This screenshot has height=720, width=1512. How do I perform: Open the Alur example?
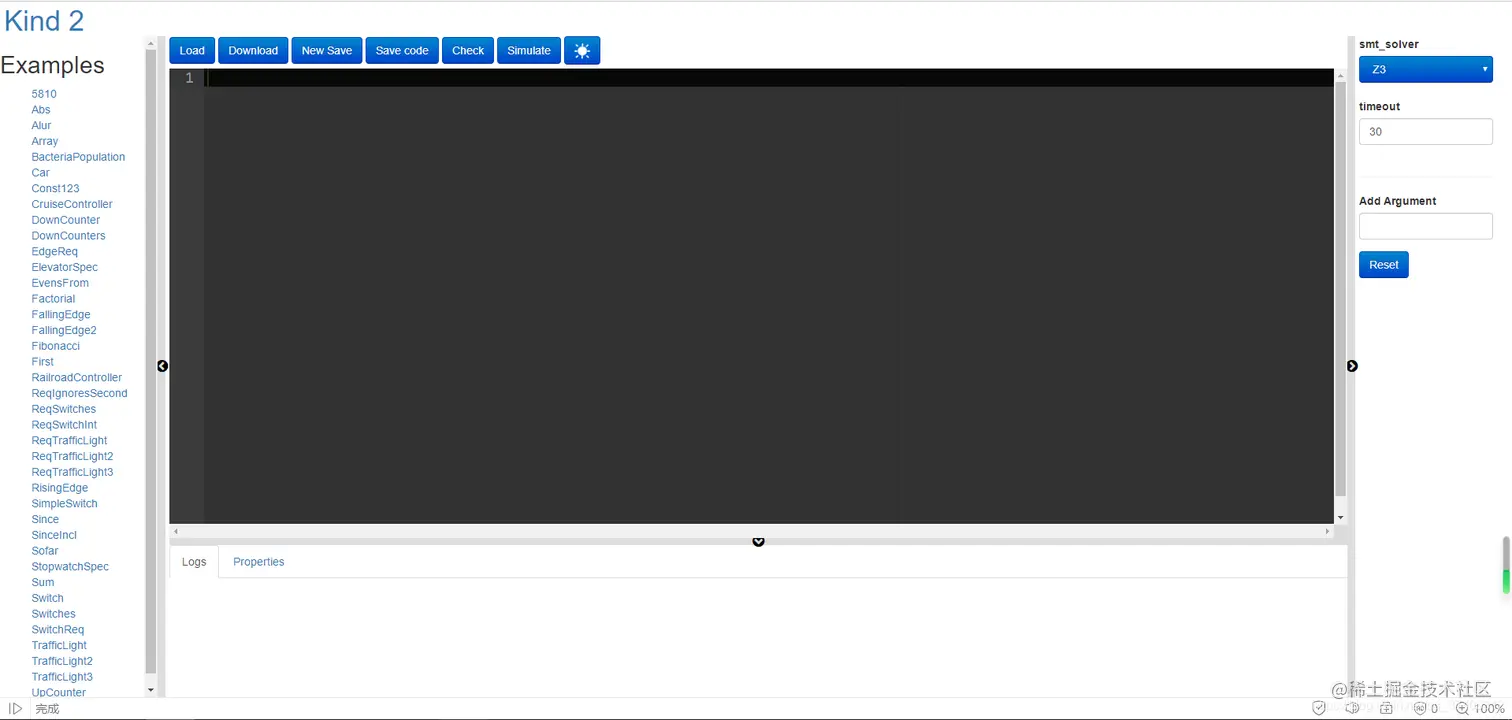41,126
